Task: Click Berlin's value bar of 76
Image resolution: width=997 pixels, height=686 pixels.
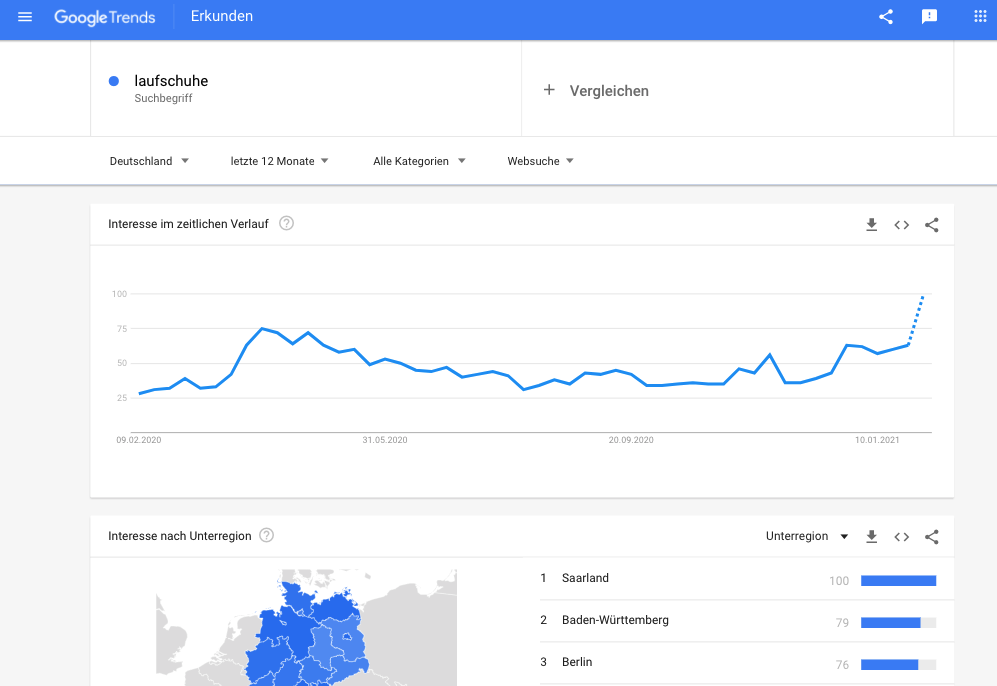Action: 898,664
